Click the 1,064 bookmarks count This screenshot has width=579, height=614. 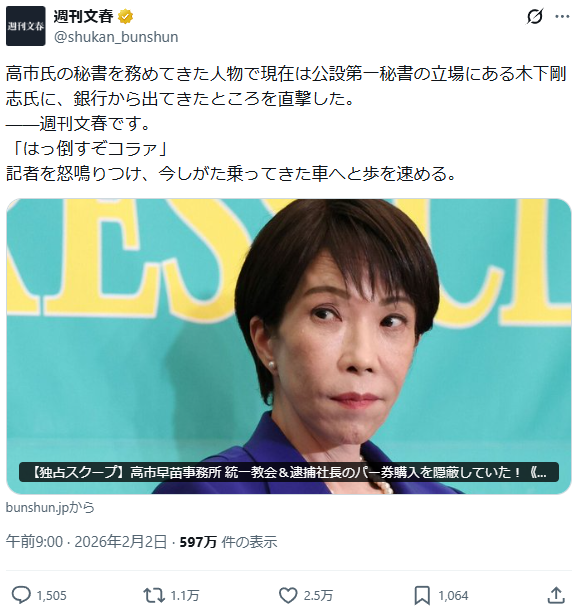pos(453,596)
